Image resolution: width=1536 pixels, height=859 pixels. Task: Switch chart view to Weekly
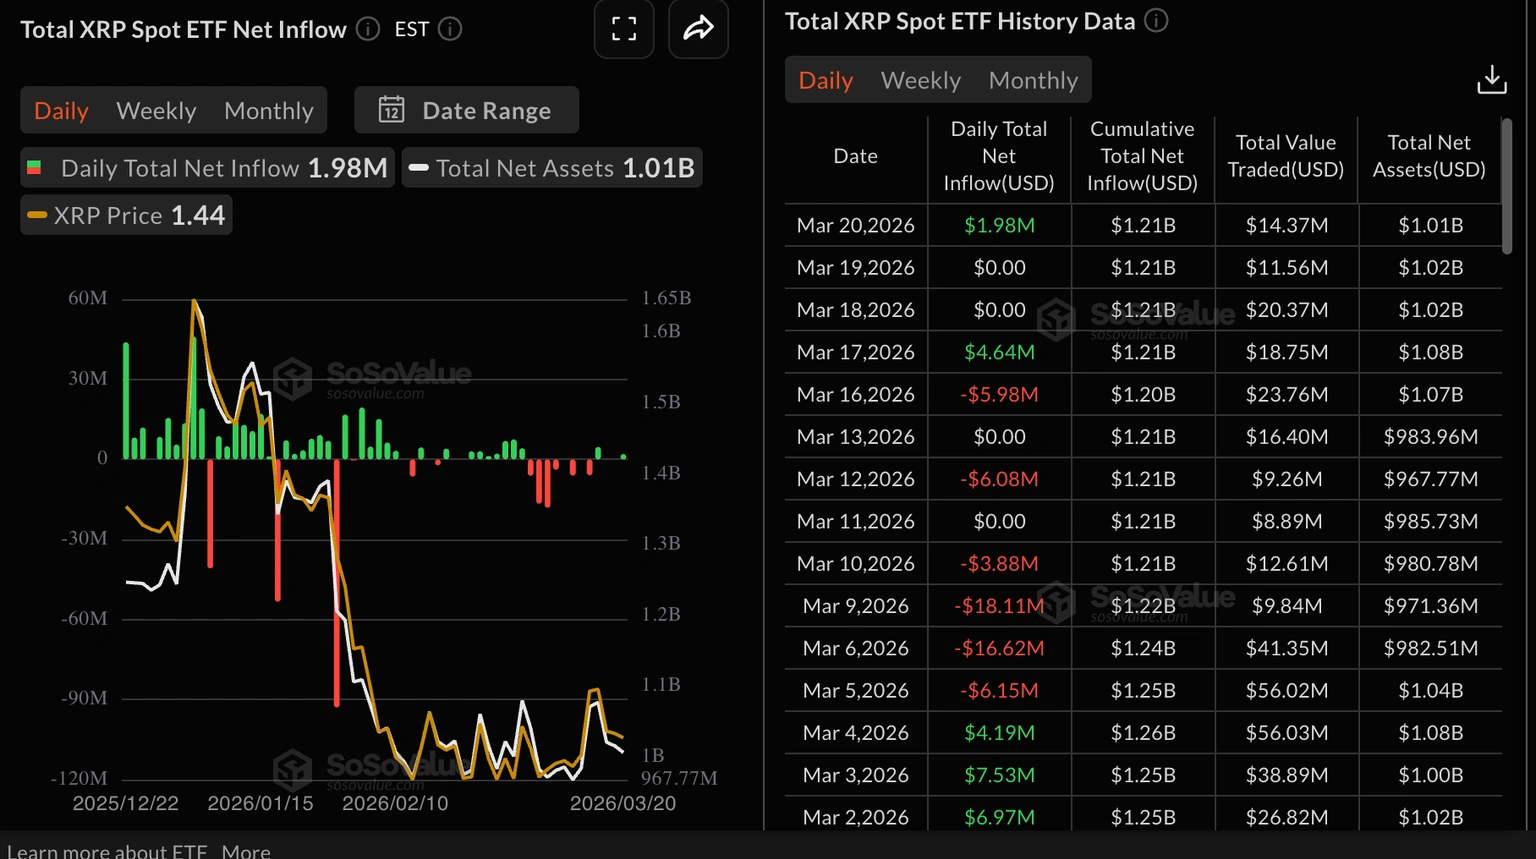pyautogui.click(x=156, y=110)
